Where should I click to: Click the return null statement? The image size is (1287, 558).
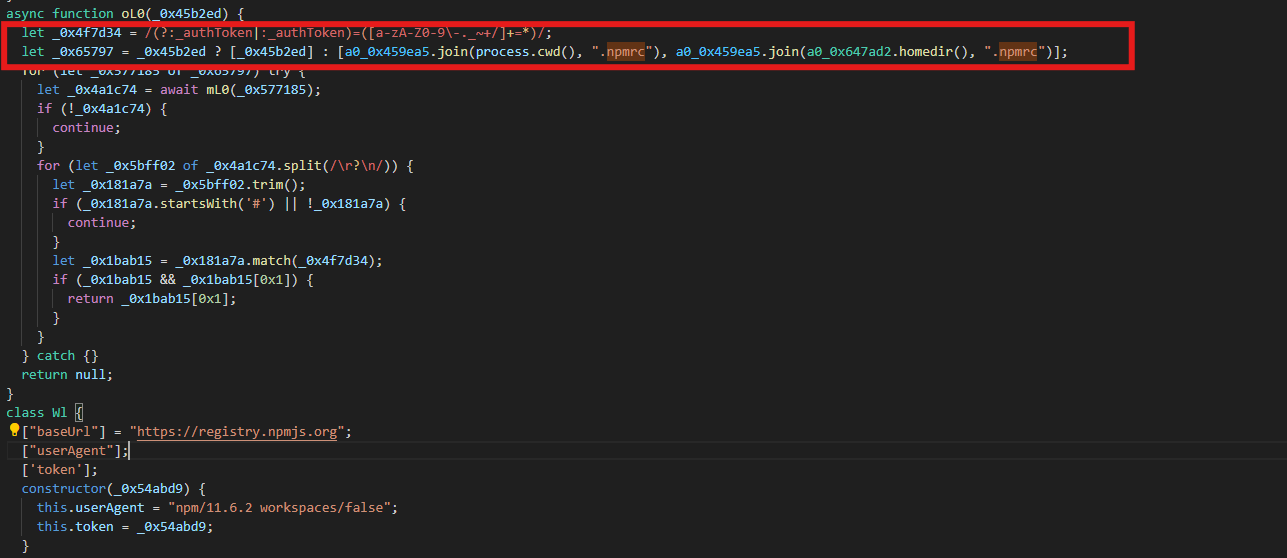coord(67,375)
